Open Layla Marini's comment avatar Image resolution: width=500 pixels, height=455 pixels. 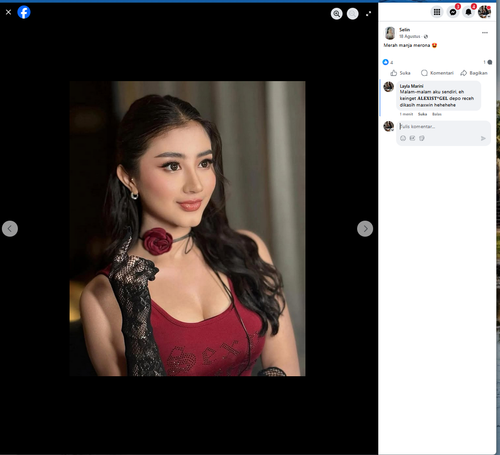(389, 87)
